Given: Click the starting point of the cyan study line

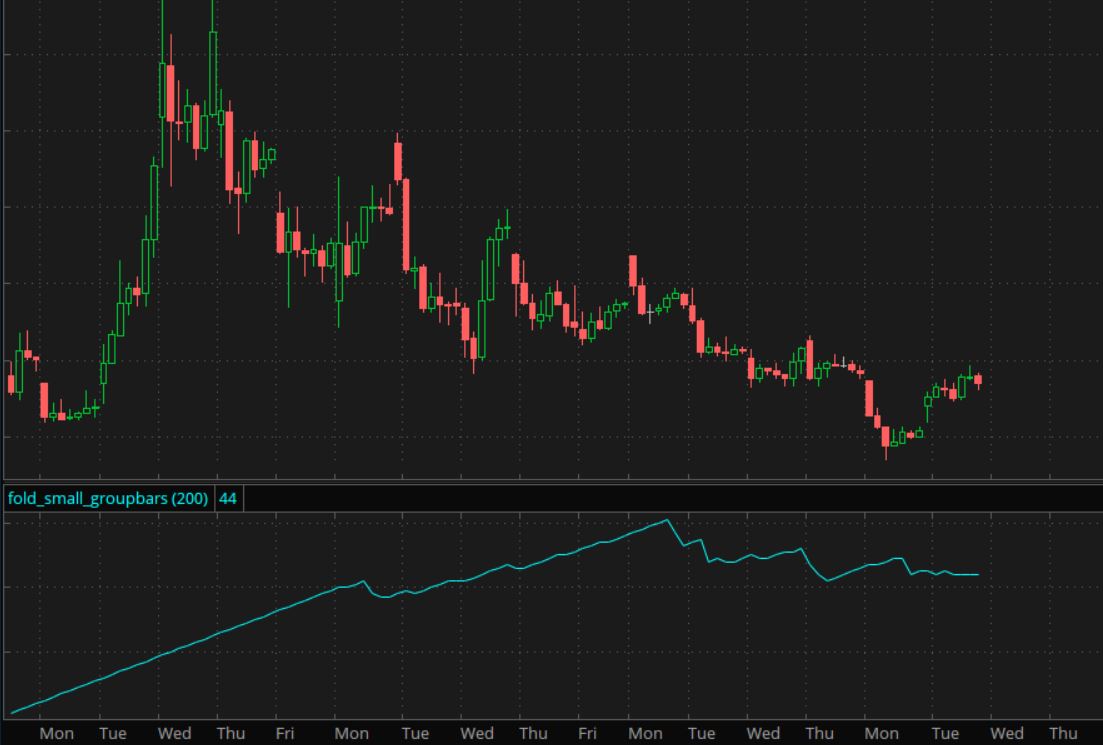Looking at the screenshot, I should 12,713.
